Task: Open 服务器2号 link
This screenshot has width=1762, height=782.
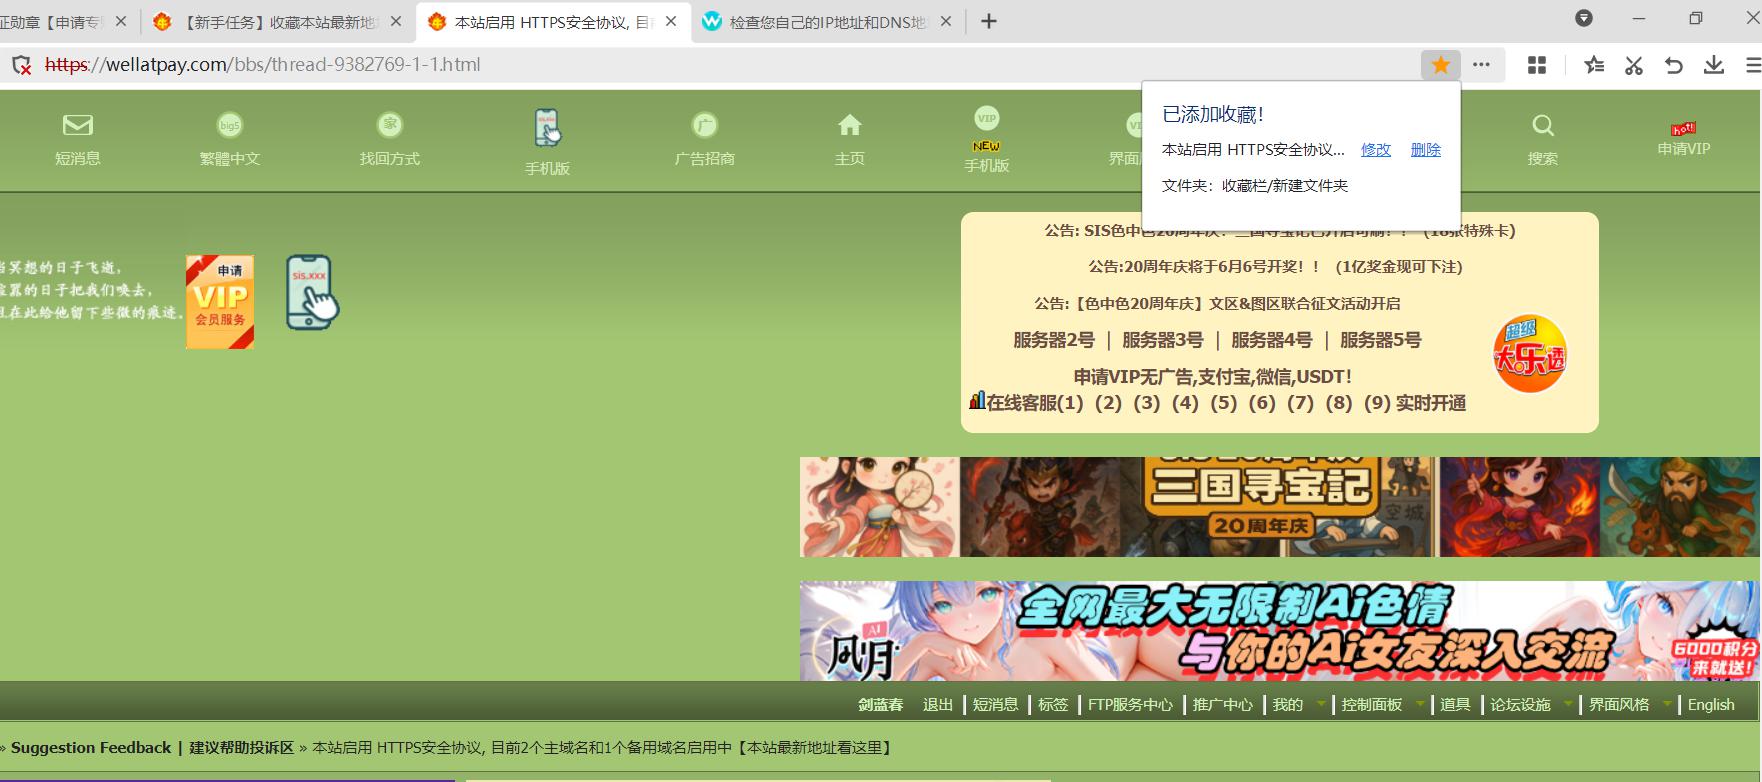Action: click(1054, 340)
